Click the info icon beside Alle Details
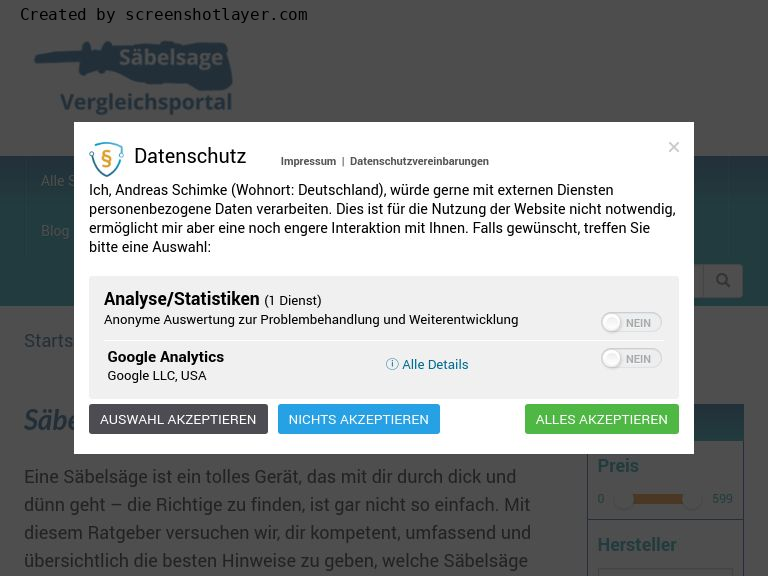The height and width of the screenshot is (576, 768). (392, 364)
